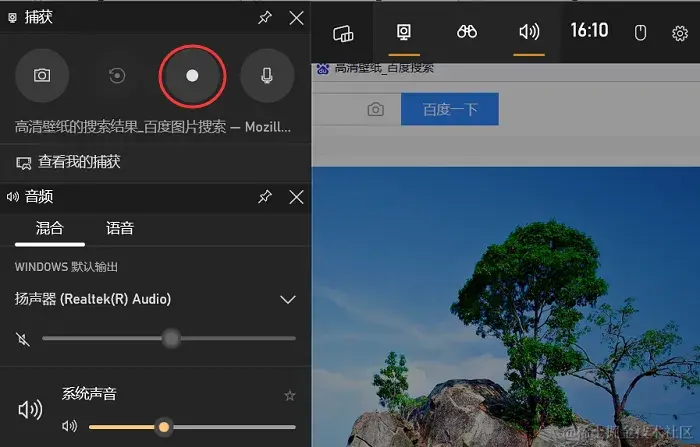
Task: Start recording with the record button
Action: pyautogui.click(x=192, y=76)
